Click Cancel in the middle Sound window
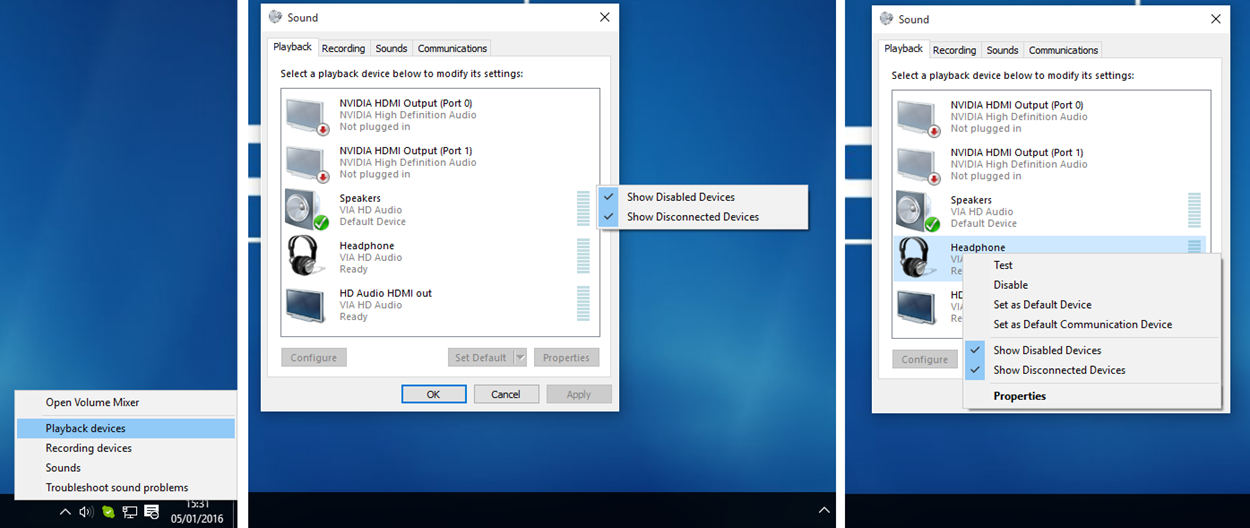This screenshot has width=1250, height=528. pos(506,394)
